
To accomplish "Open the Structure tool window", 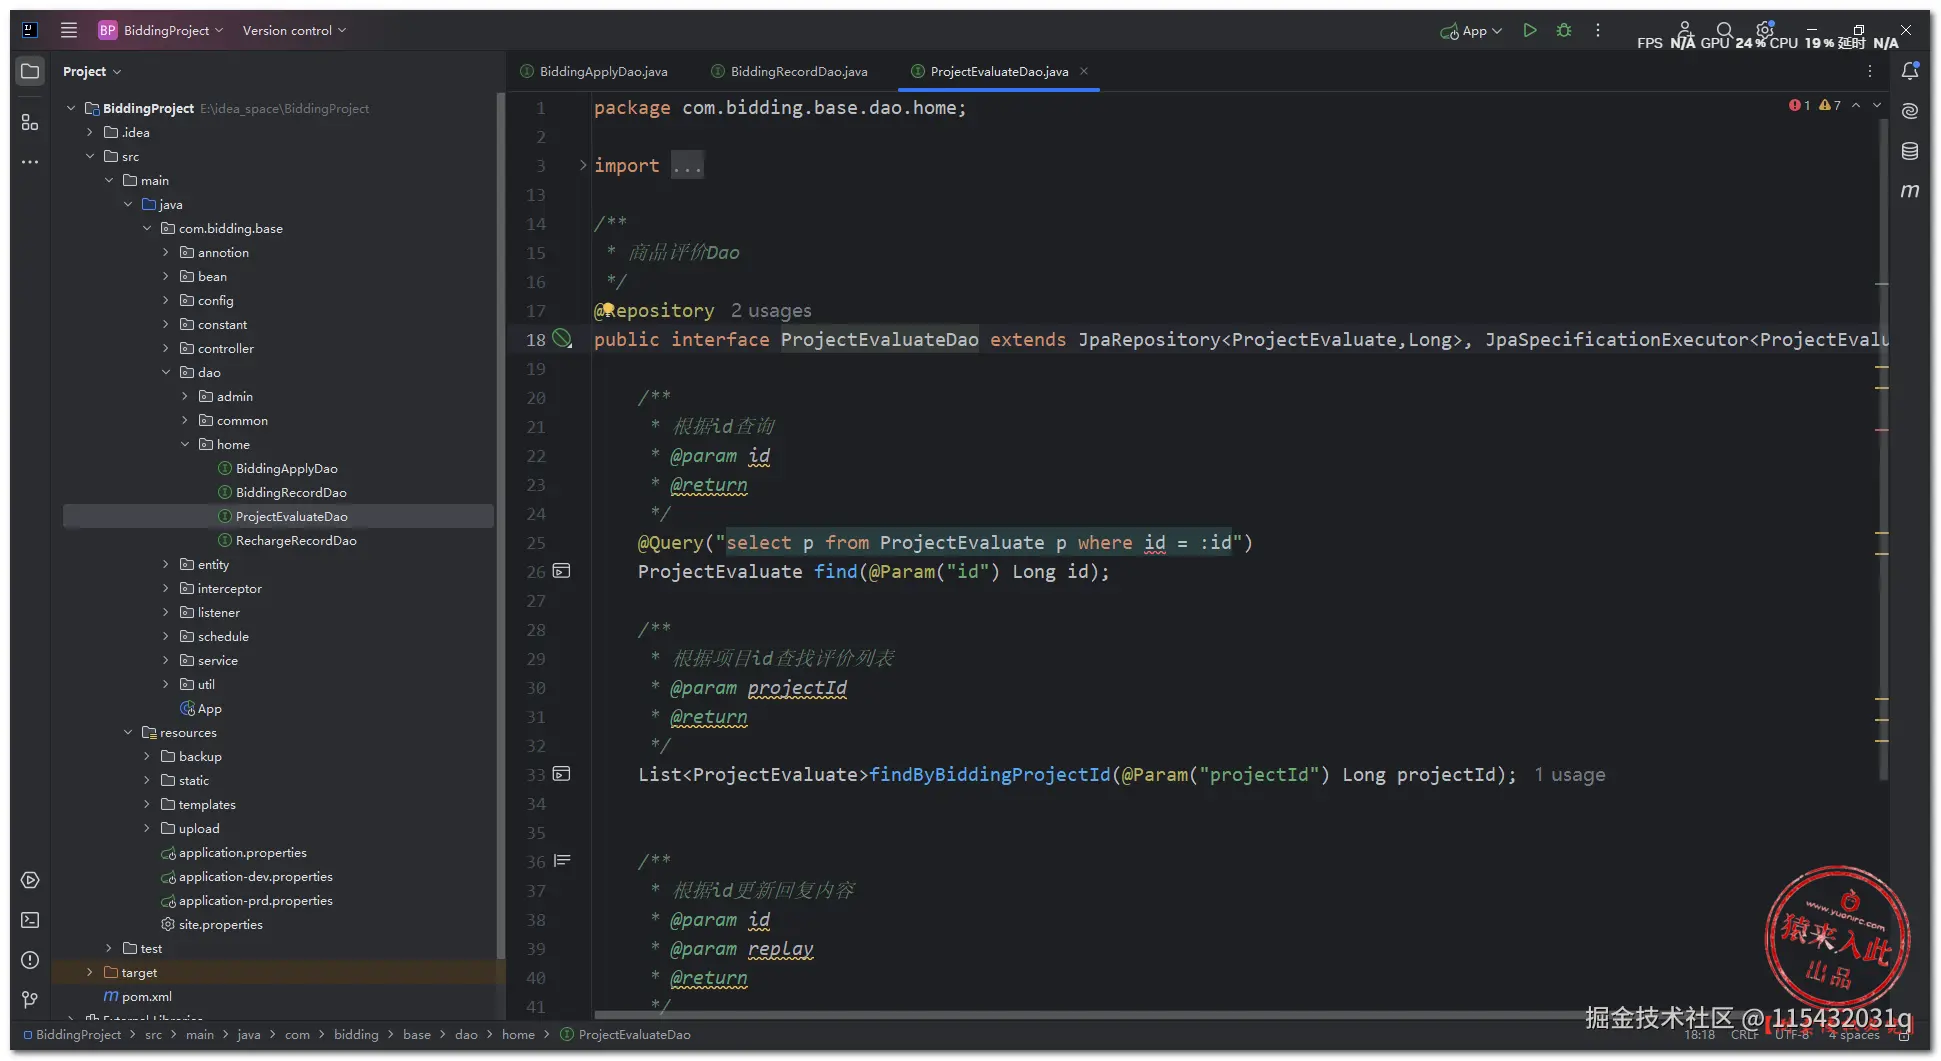I will (30, 122).
